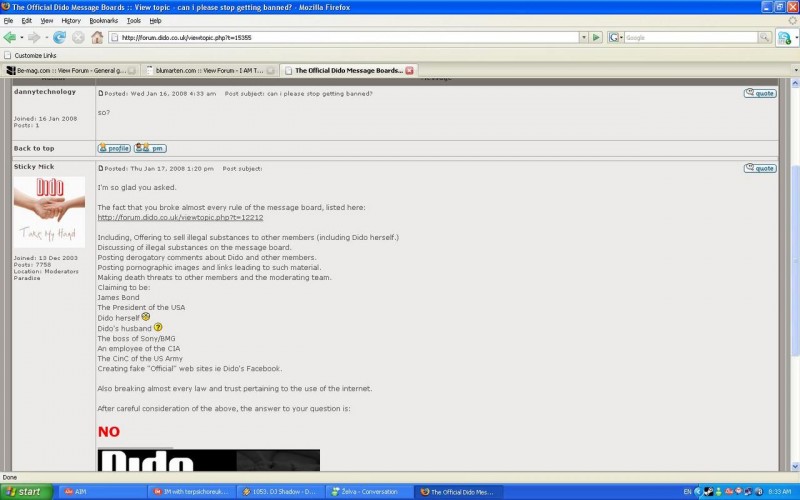
Task: Open the File menu
Action: 8,21
